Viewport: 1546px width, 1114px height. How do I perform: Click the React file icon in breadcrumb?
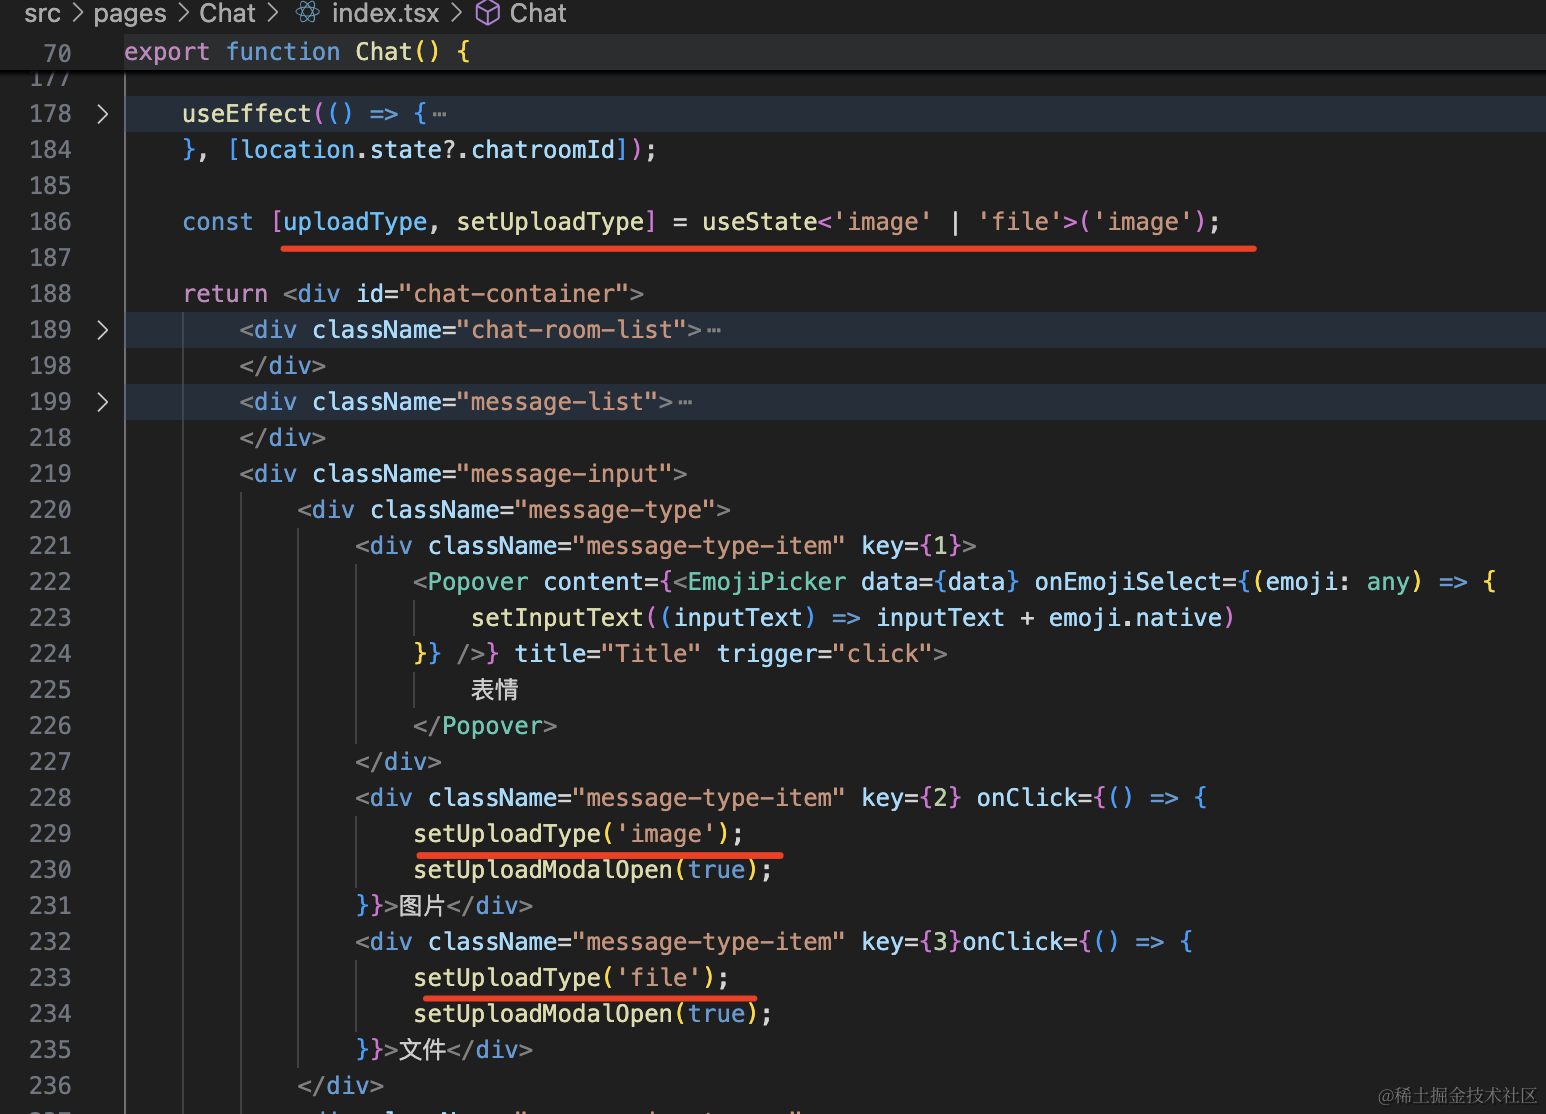308,13
